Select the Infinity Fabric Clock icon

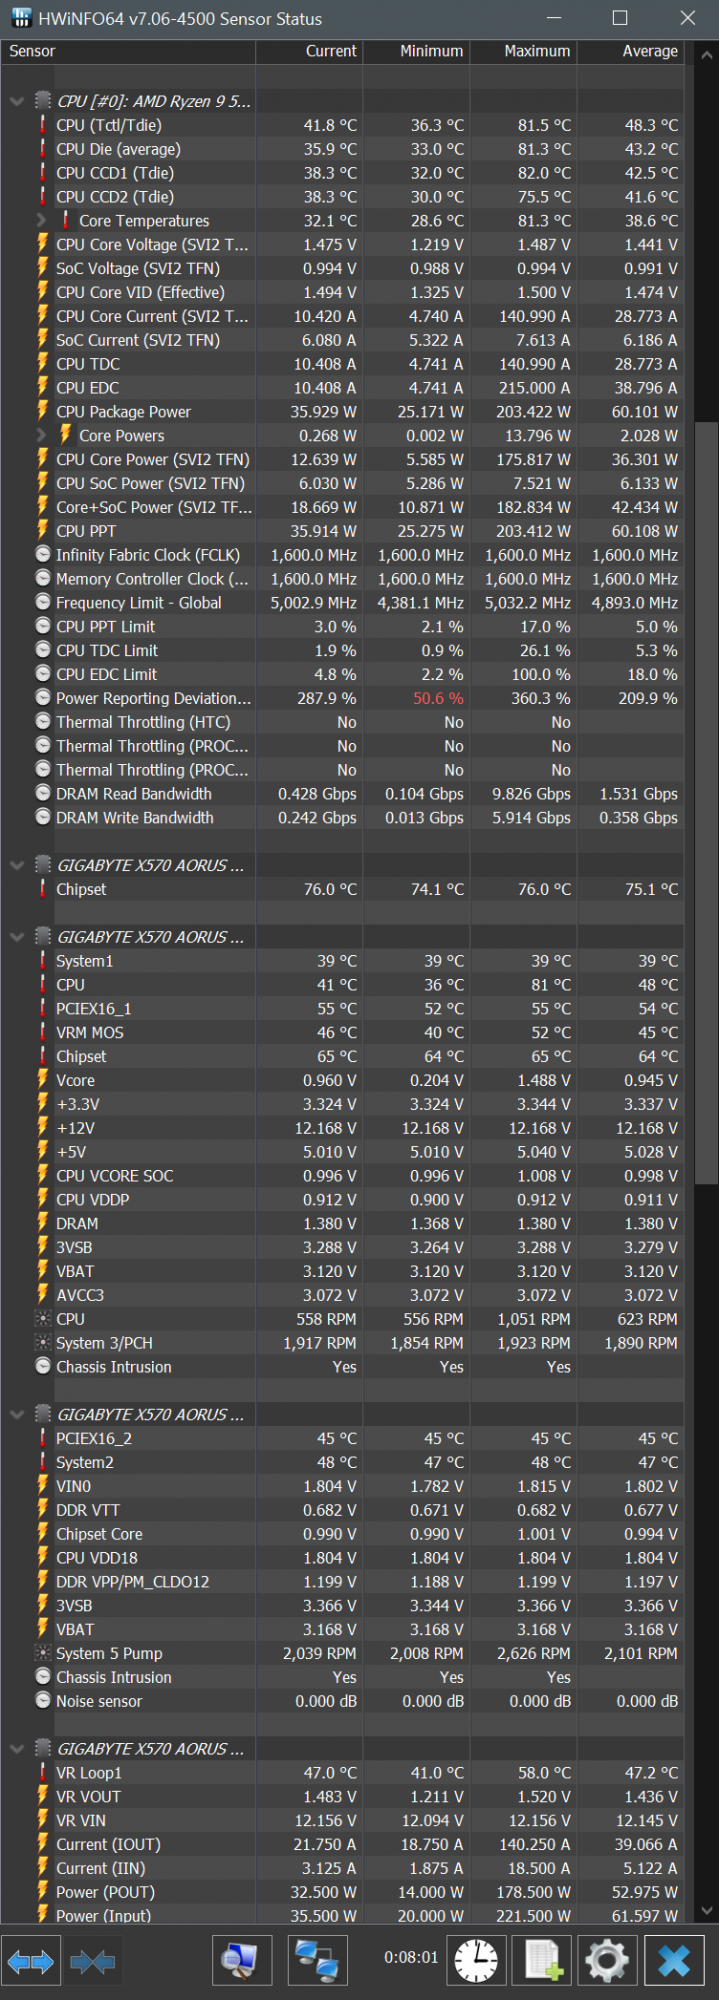click(43, 554)
